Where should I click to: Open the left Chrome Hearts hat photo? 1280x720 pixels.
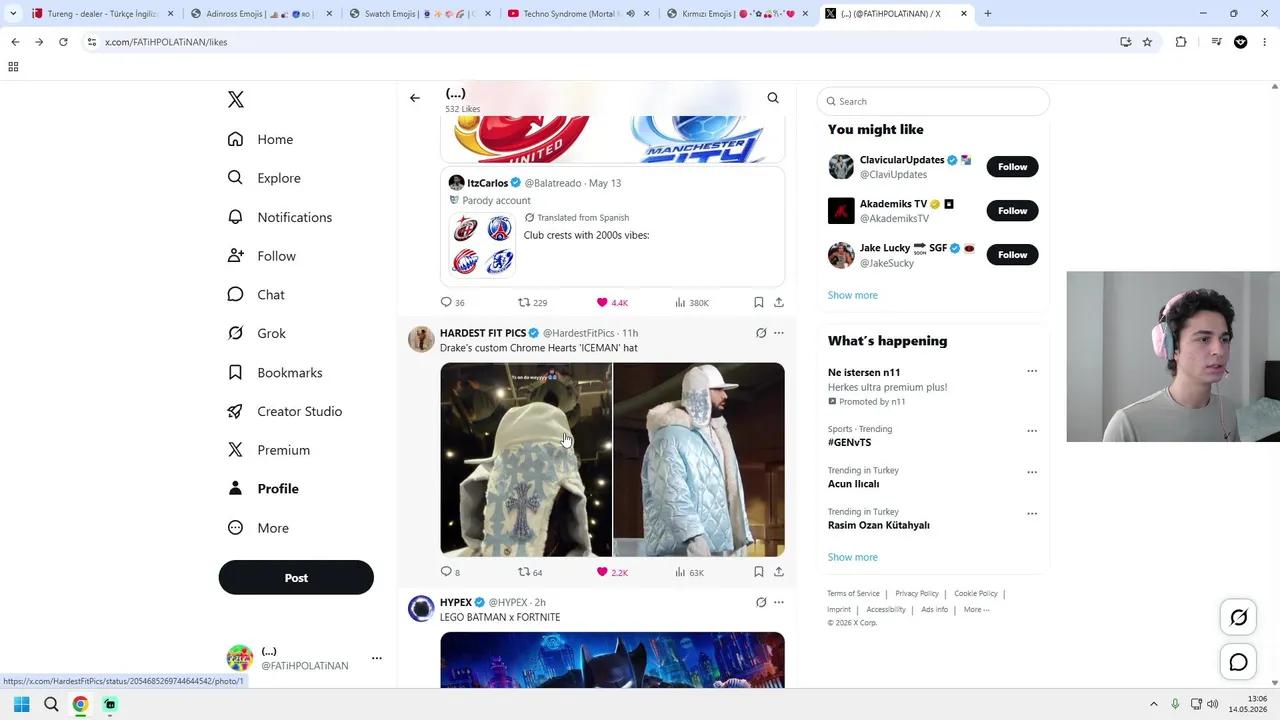526,460
